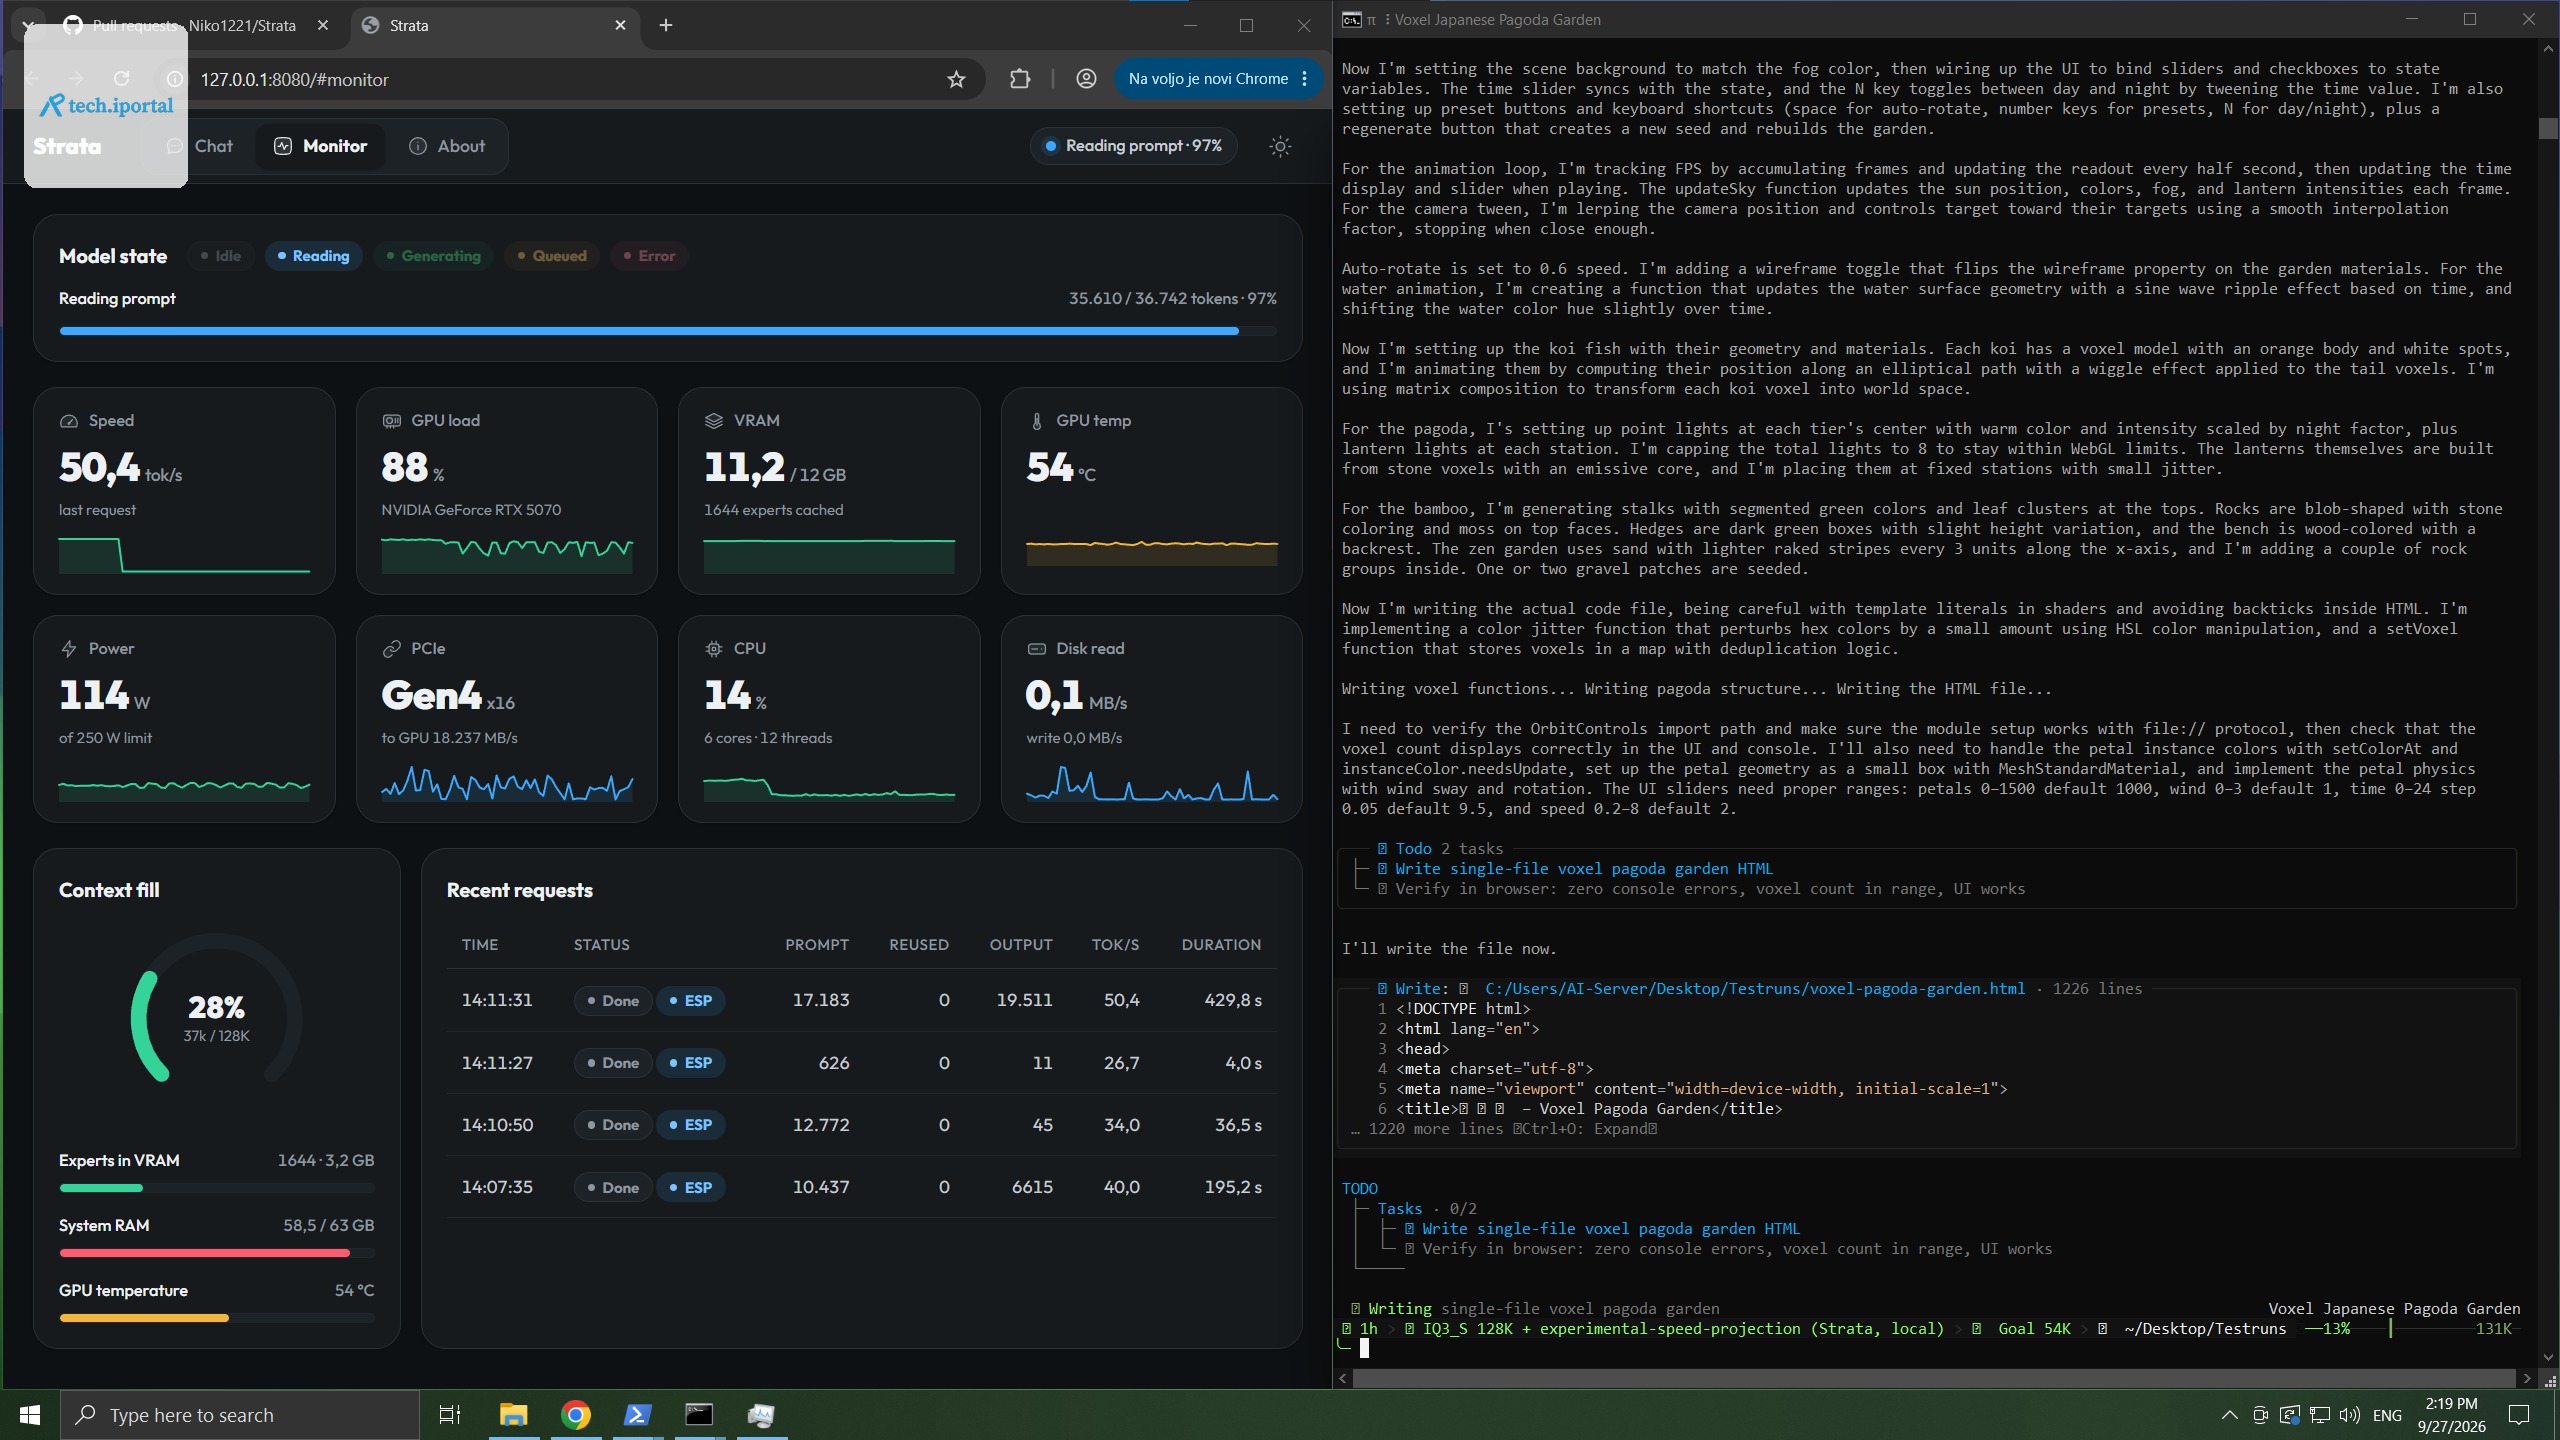Open the Chrome profile avatar icon
The height and width of the screenshot is (1440, 2560).
click(1086, 79)
